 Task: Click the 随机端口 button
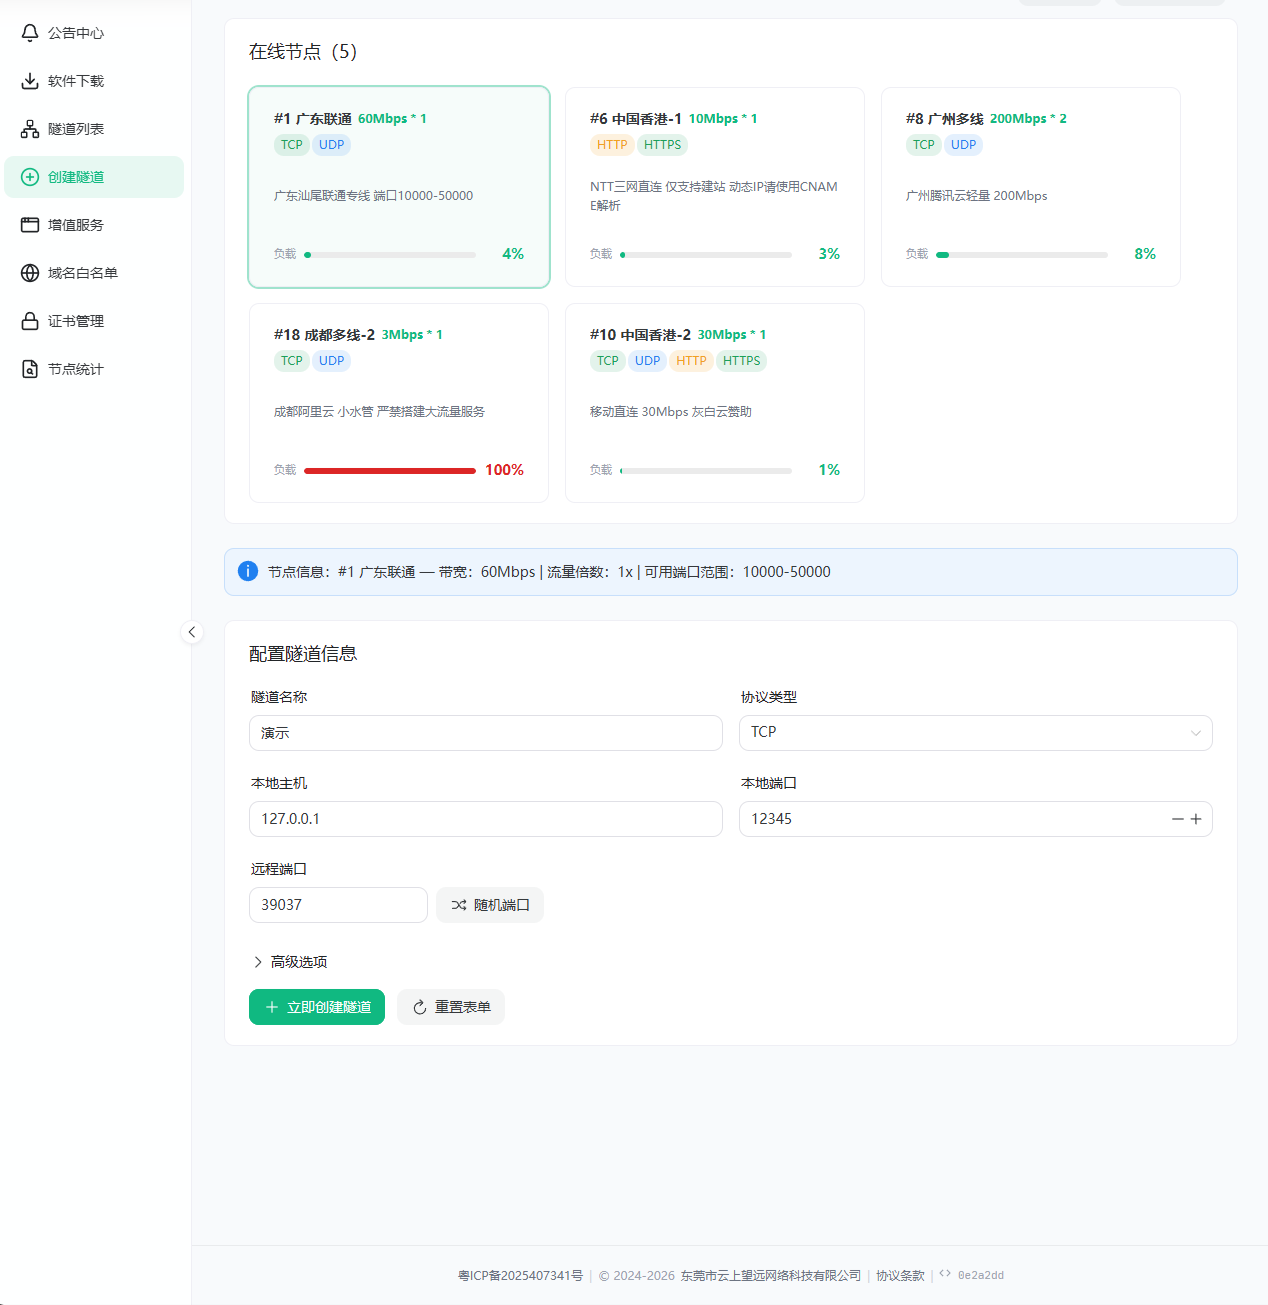(490, 905)
